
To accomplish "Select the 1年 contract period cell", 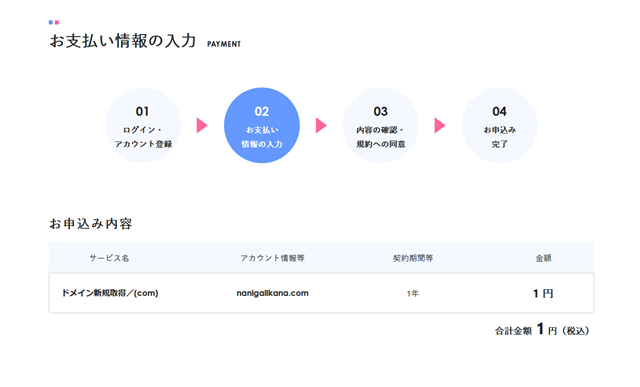I will (413, 294).
